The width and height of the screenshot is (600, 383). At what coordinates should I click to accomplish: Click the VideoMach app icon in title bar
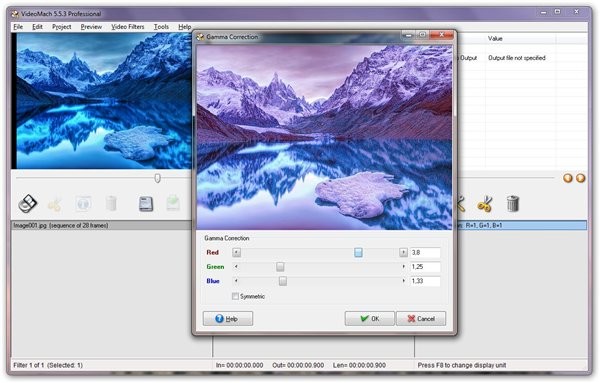click(x=15, y=14)
